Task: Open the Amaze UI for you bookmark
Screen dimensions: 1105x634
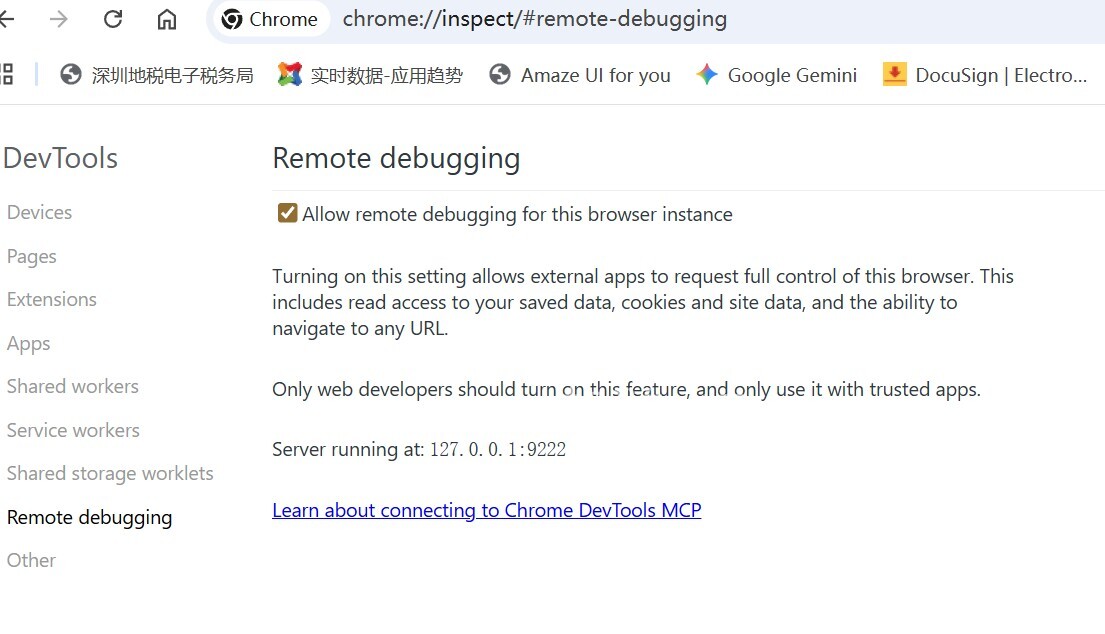Action: tap(580, 75)
